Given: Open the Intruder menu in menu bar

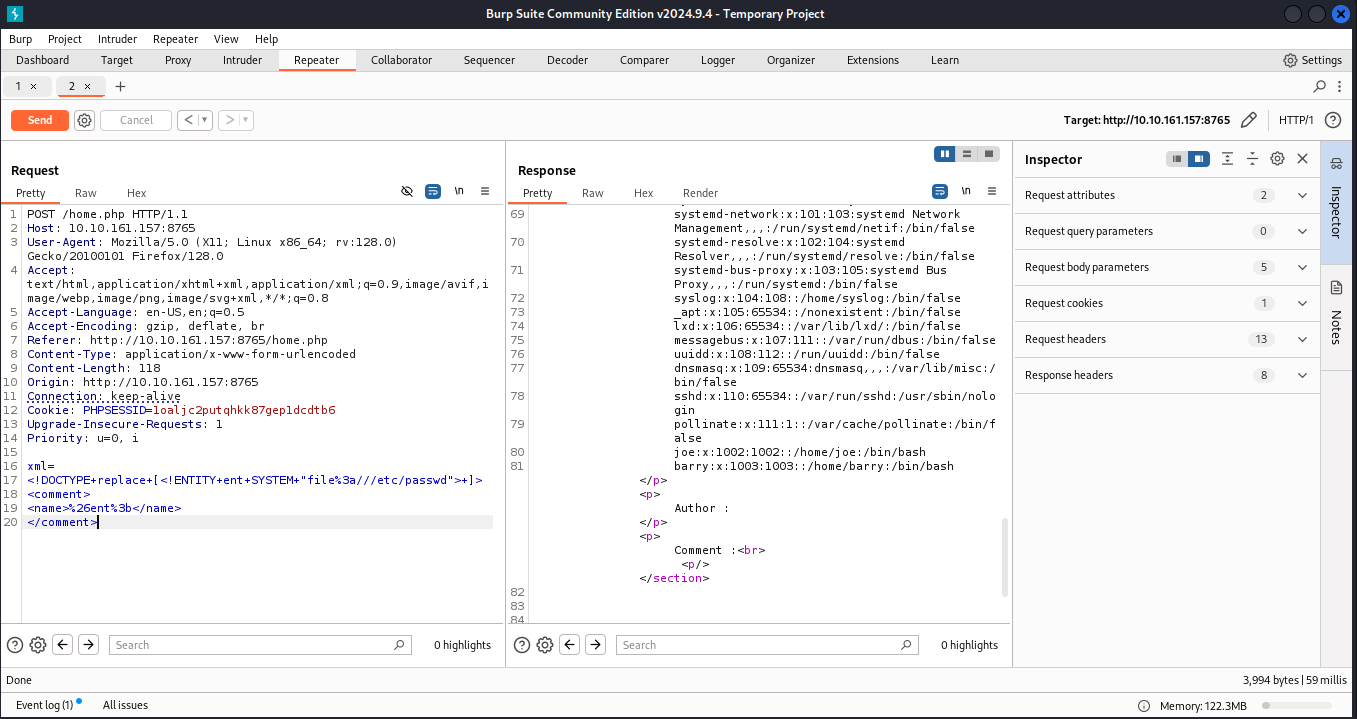Looking at the screenshot, I should pyautogui.click(x=117, y=39).
